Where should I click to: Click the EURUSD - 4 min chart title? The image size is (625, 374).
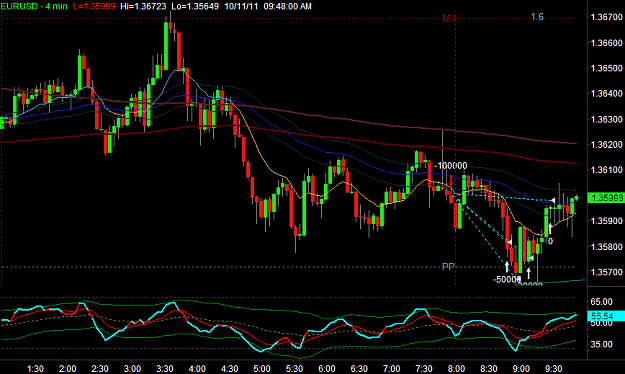point(34,6)
